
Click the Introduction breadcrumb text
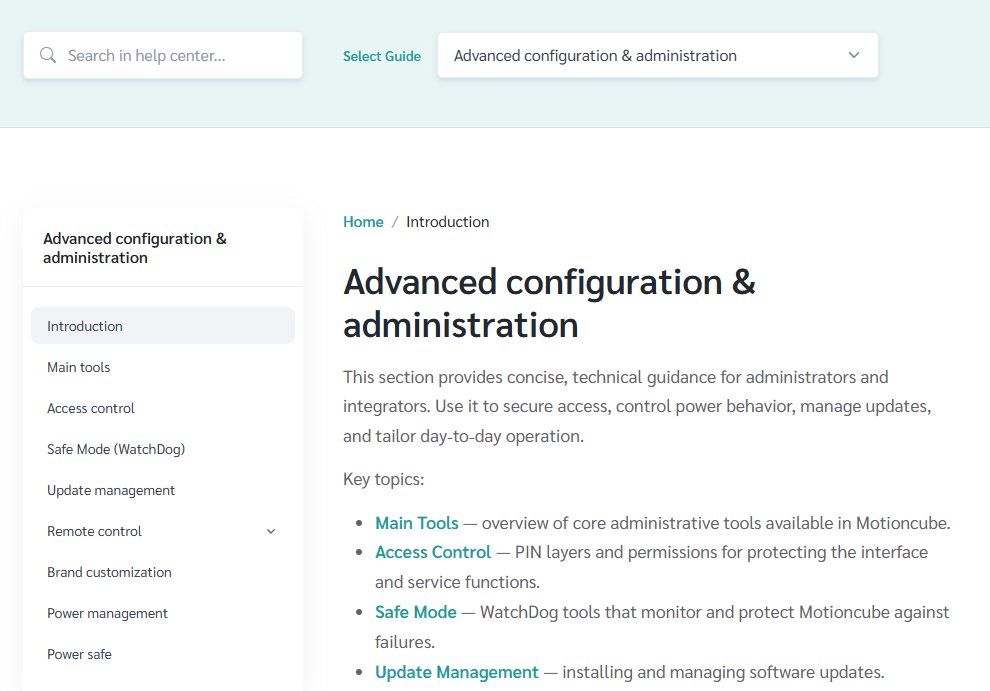pos(448,222)
